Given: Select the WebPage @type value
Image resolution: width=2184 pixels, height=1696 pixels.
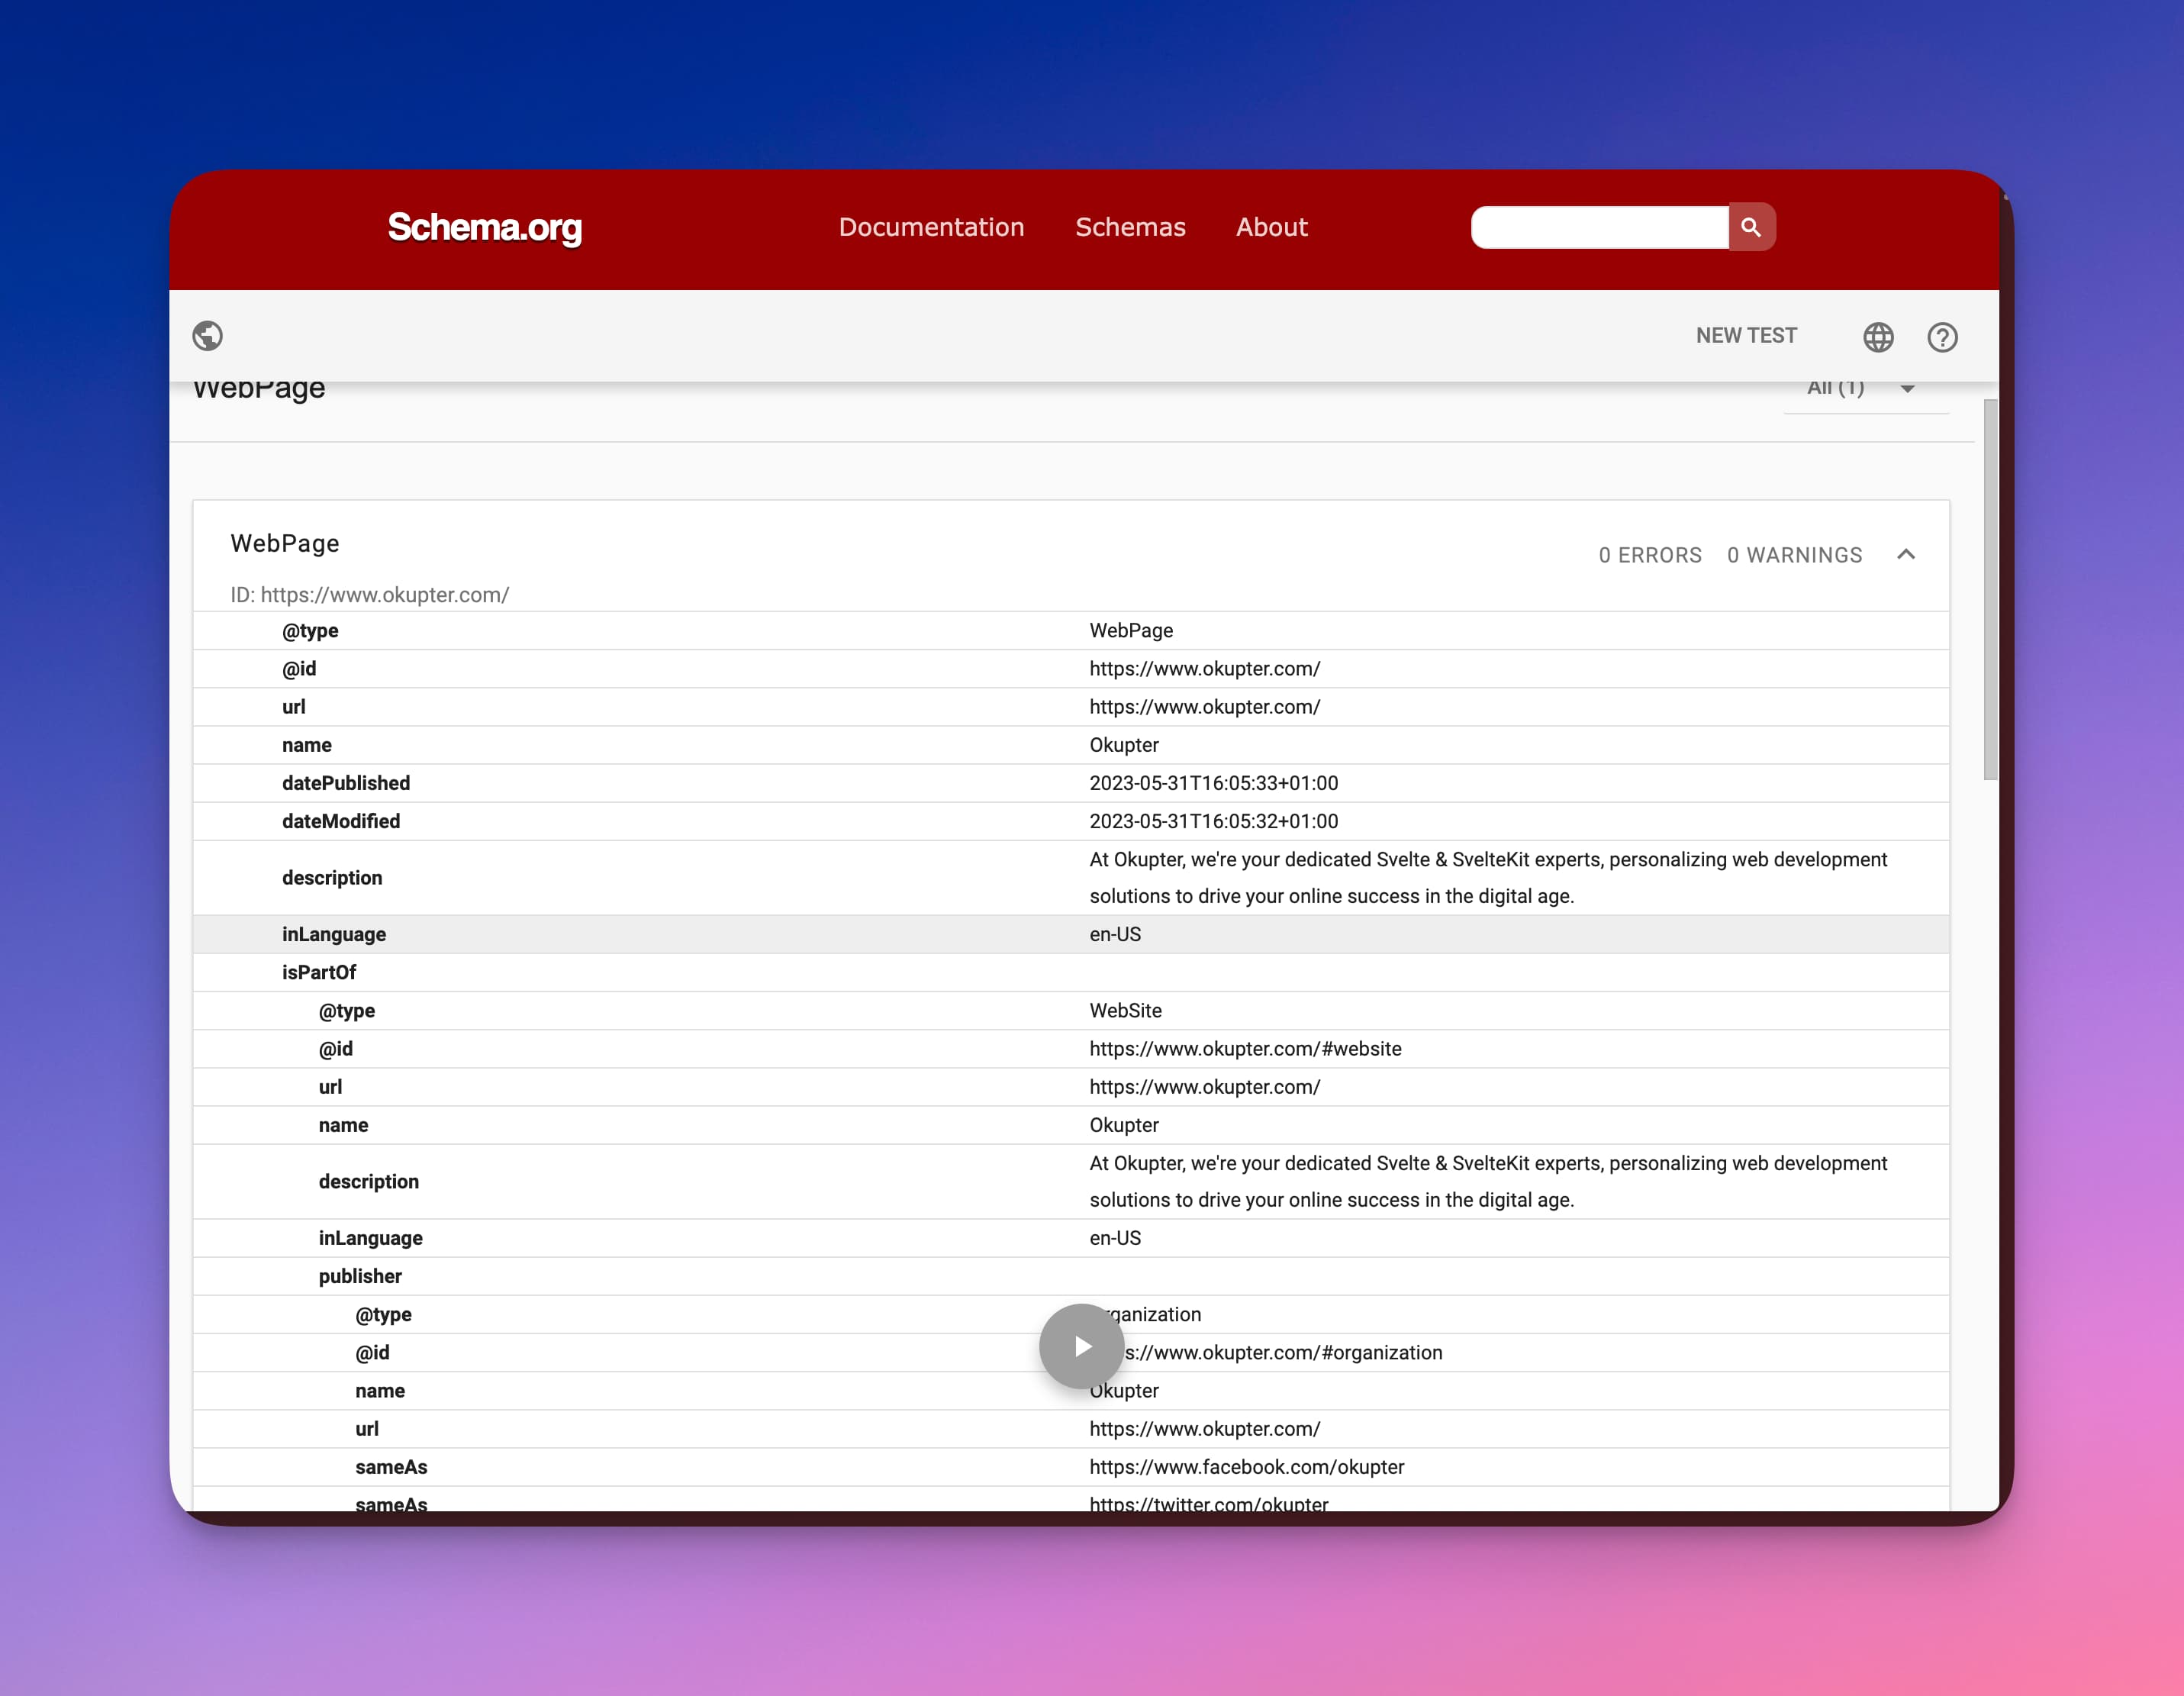Looking at the screenshot, I should 1131,631.
